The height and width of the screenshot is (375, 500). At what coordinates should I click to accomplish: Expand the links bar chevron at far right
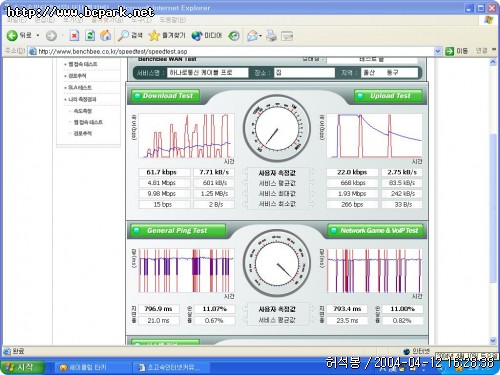[x=494, y=50]
